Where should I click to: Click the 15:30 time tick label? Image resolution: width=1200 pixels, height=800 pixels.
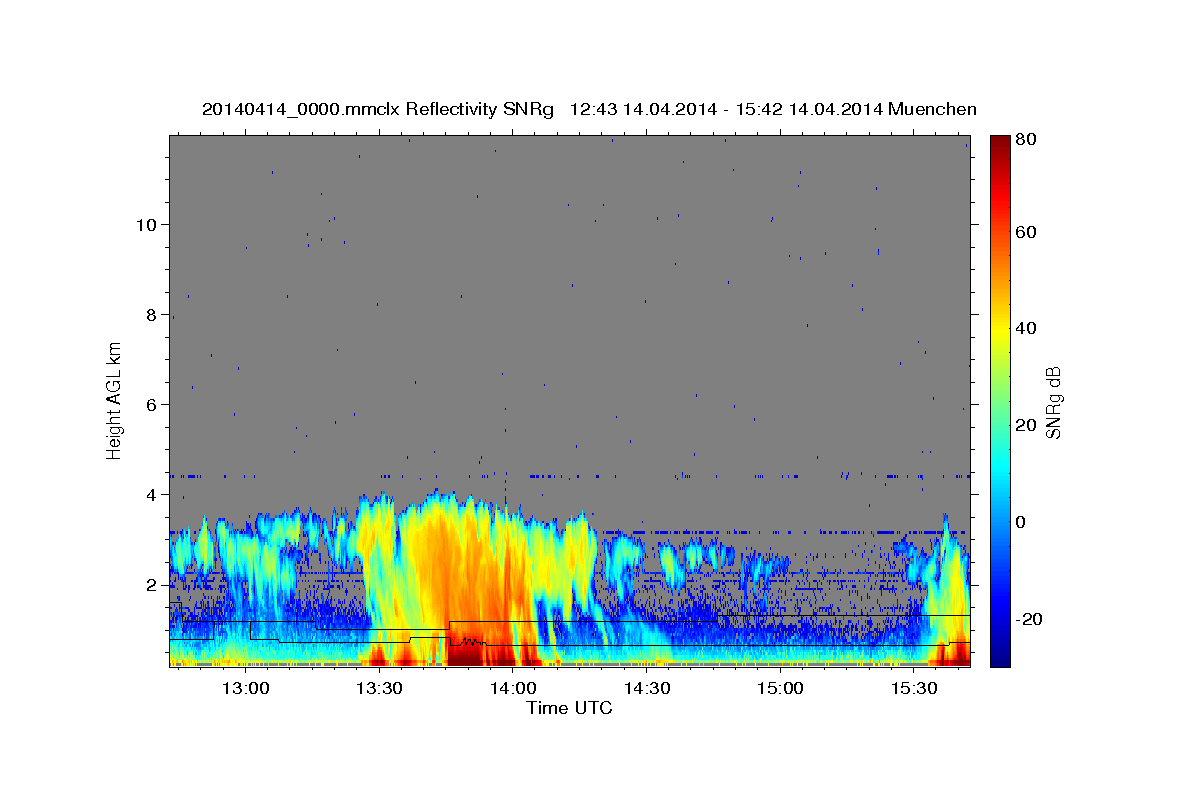(x=913, y=688)
